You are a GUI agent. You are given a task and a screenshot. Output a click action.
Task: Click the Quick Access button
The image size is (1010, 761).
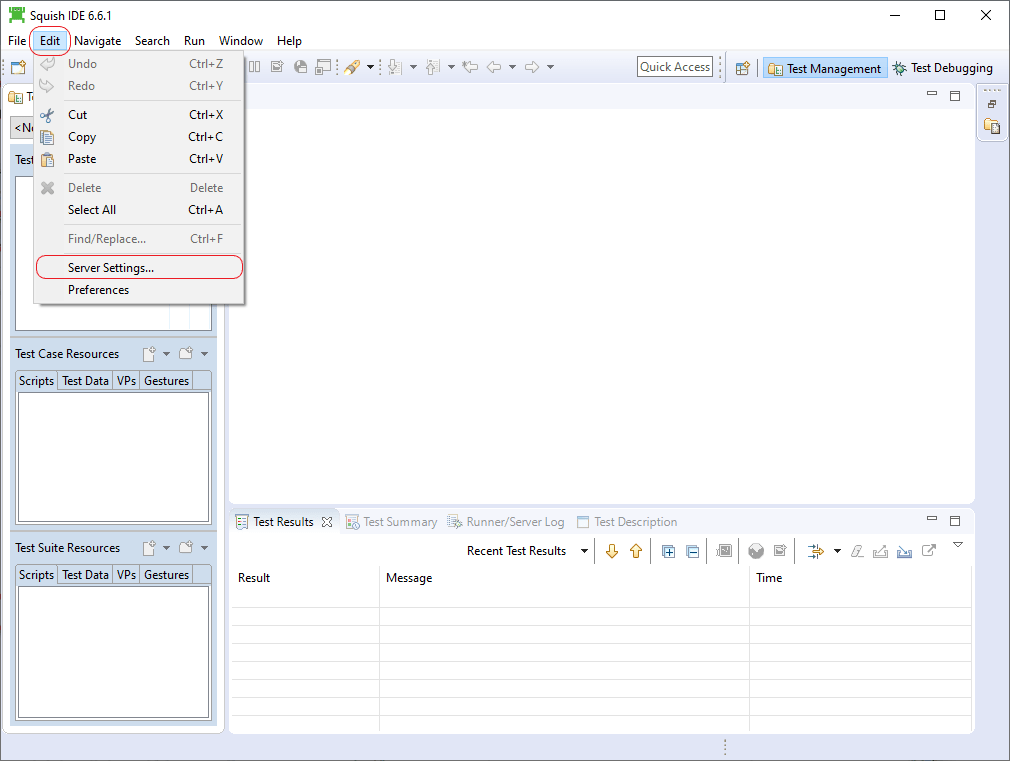[674, 66]
